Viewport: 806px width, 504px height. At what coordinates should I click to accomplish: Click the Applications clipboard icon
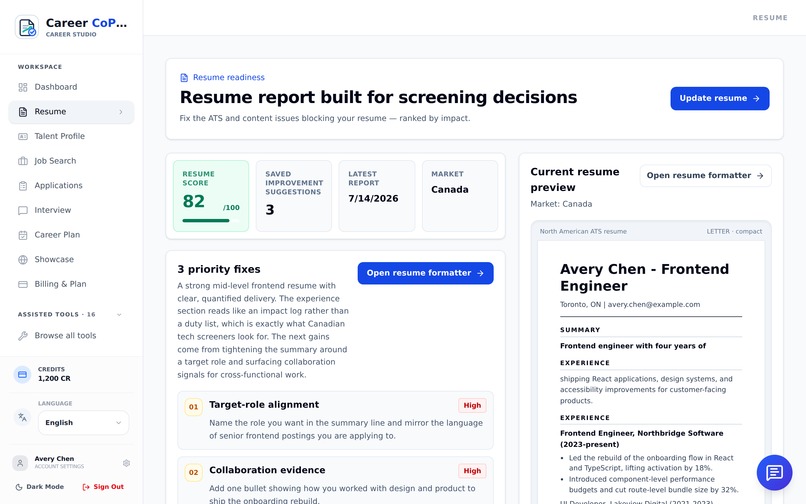point(23,186)
